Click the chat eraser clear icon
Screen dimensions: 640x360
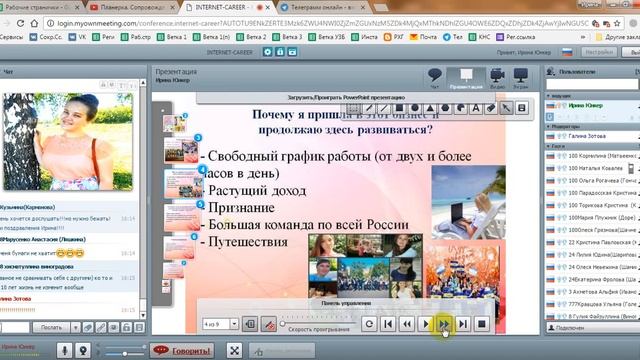pos(88,327)
